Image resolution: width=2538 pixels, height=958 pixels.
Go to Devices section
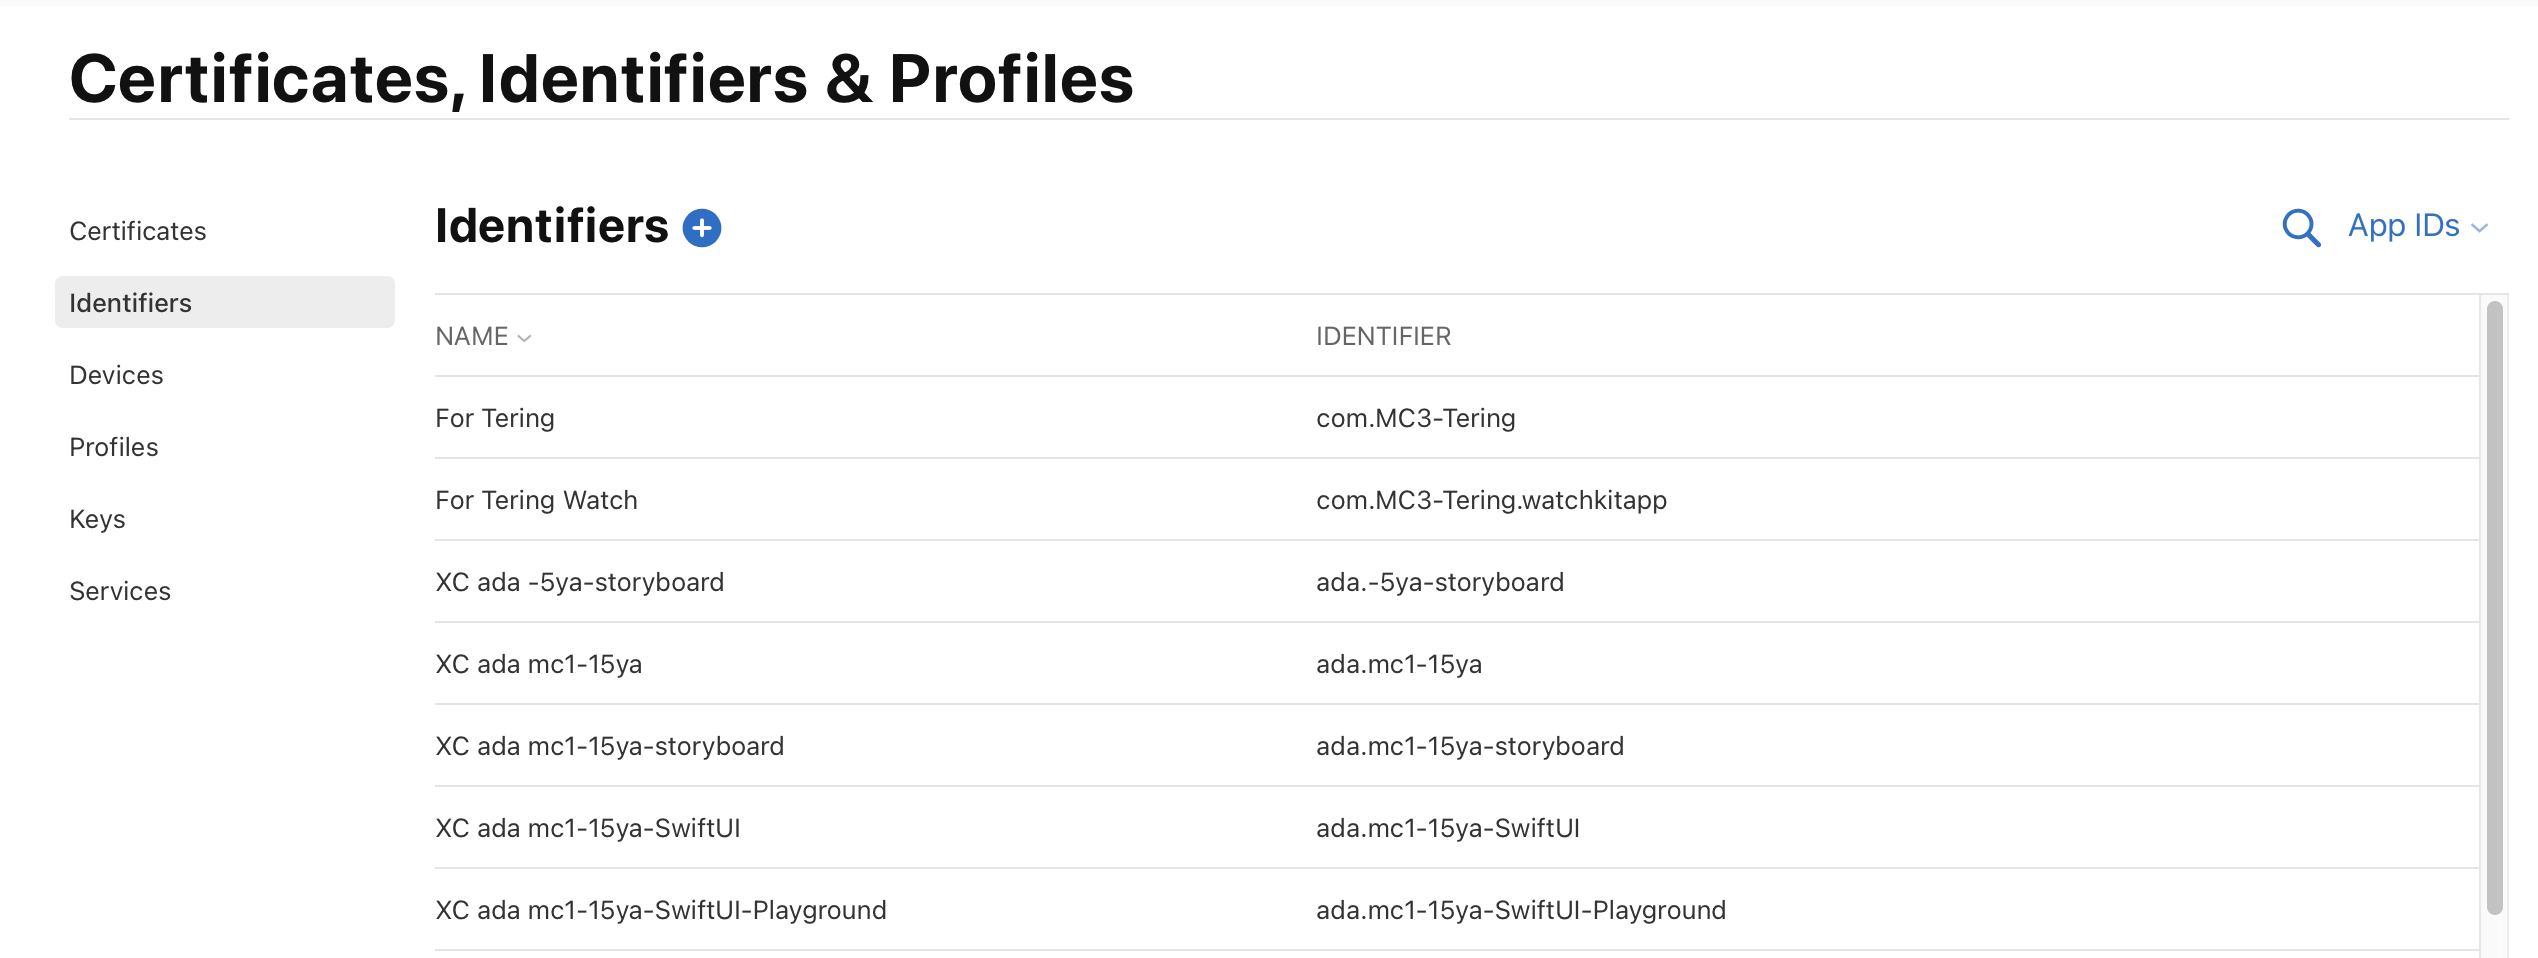tap(116, 375)
